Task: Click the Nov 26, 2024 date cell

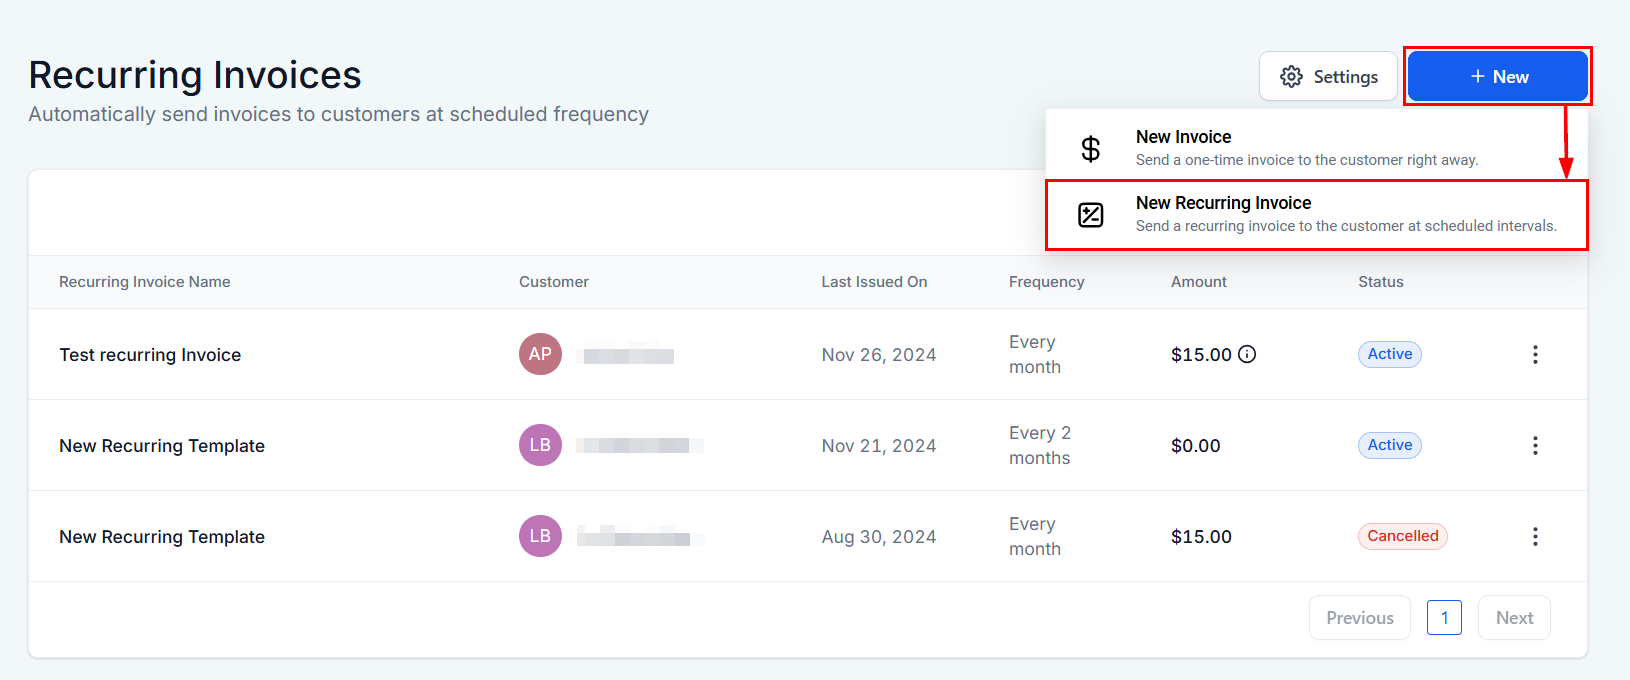Action: [879, 355]
